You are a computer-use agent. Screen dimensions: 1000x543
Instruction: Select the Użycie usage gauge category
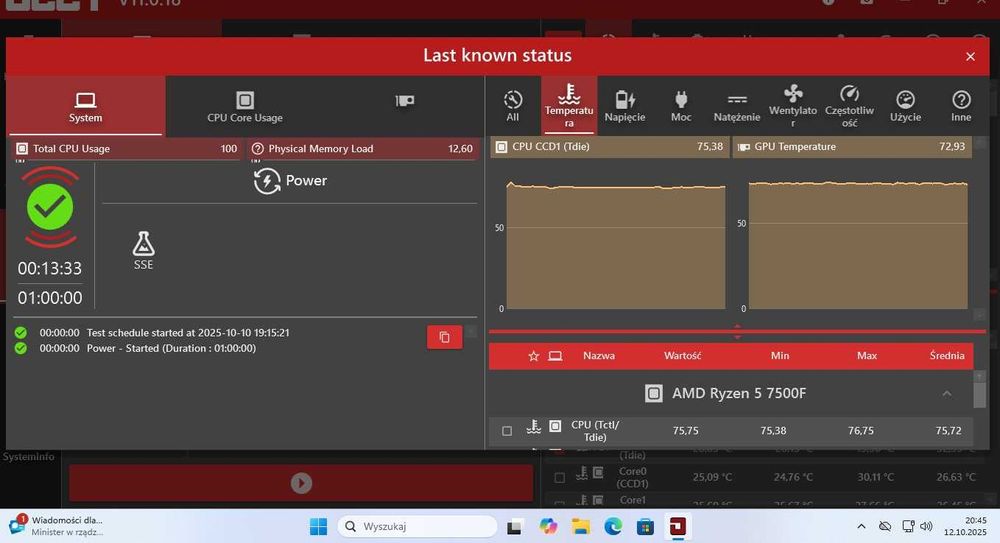(x=906, y=106)
